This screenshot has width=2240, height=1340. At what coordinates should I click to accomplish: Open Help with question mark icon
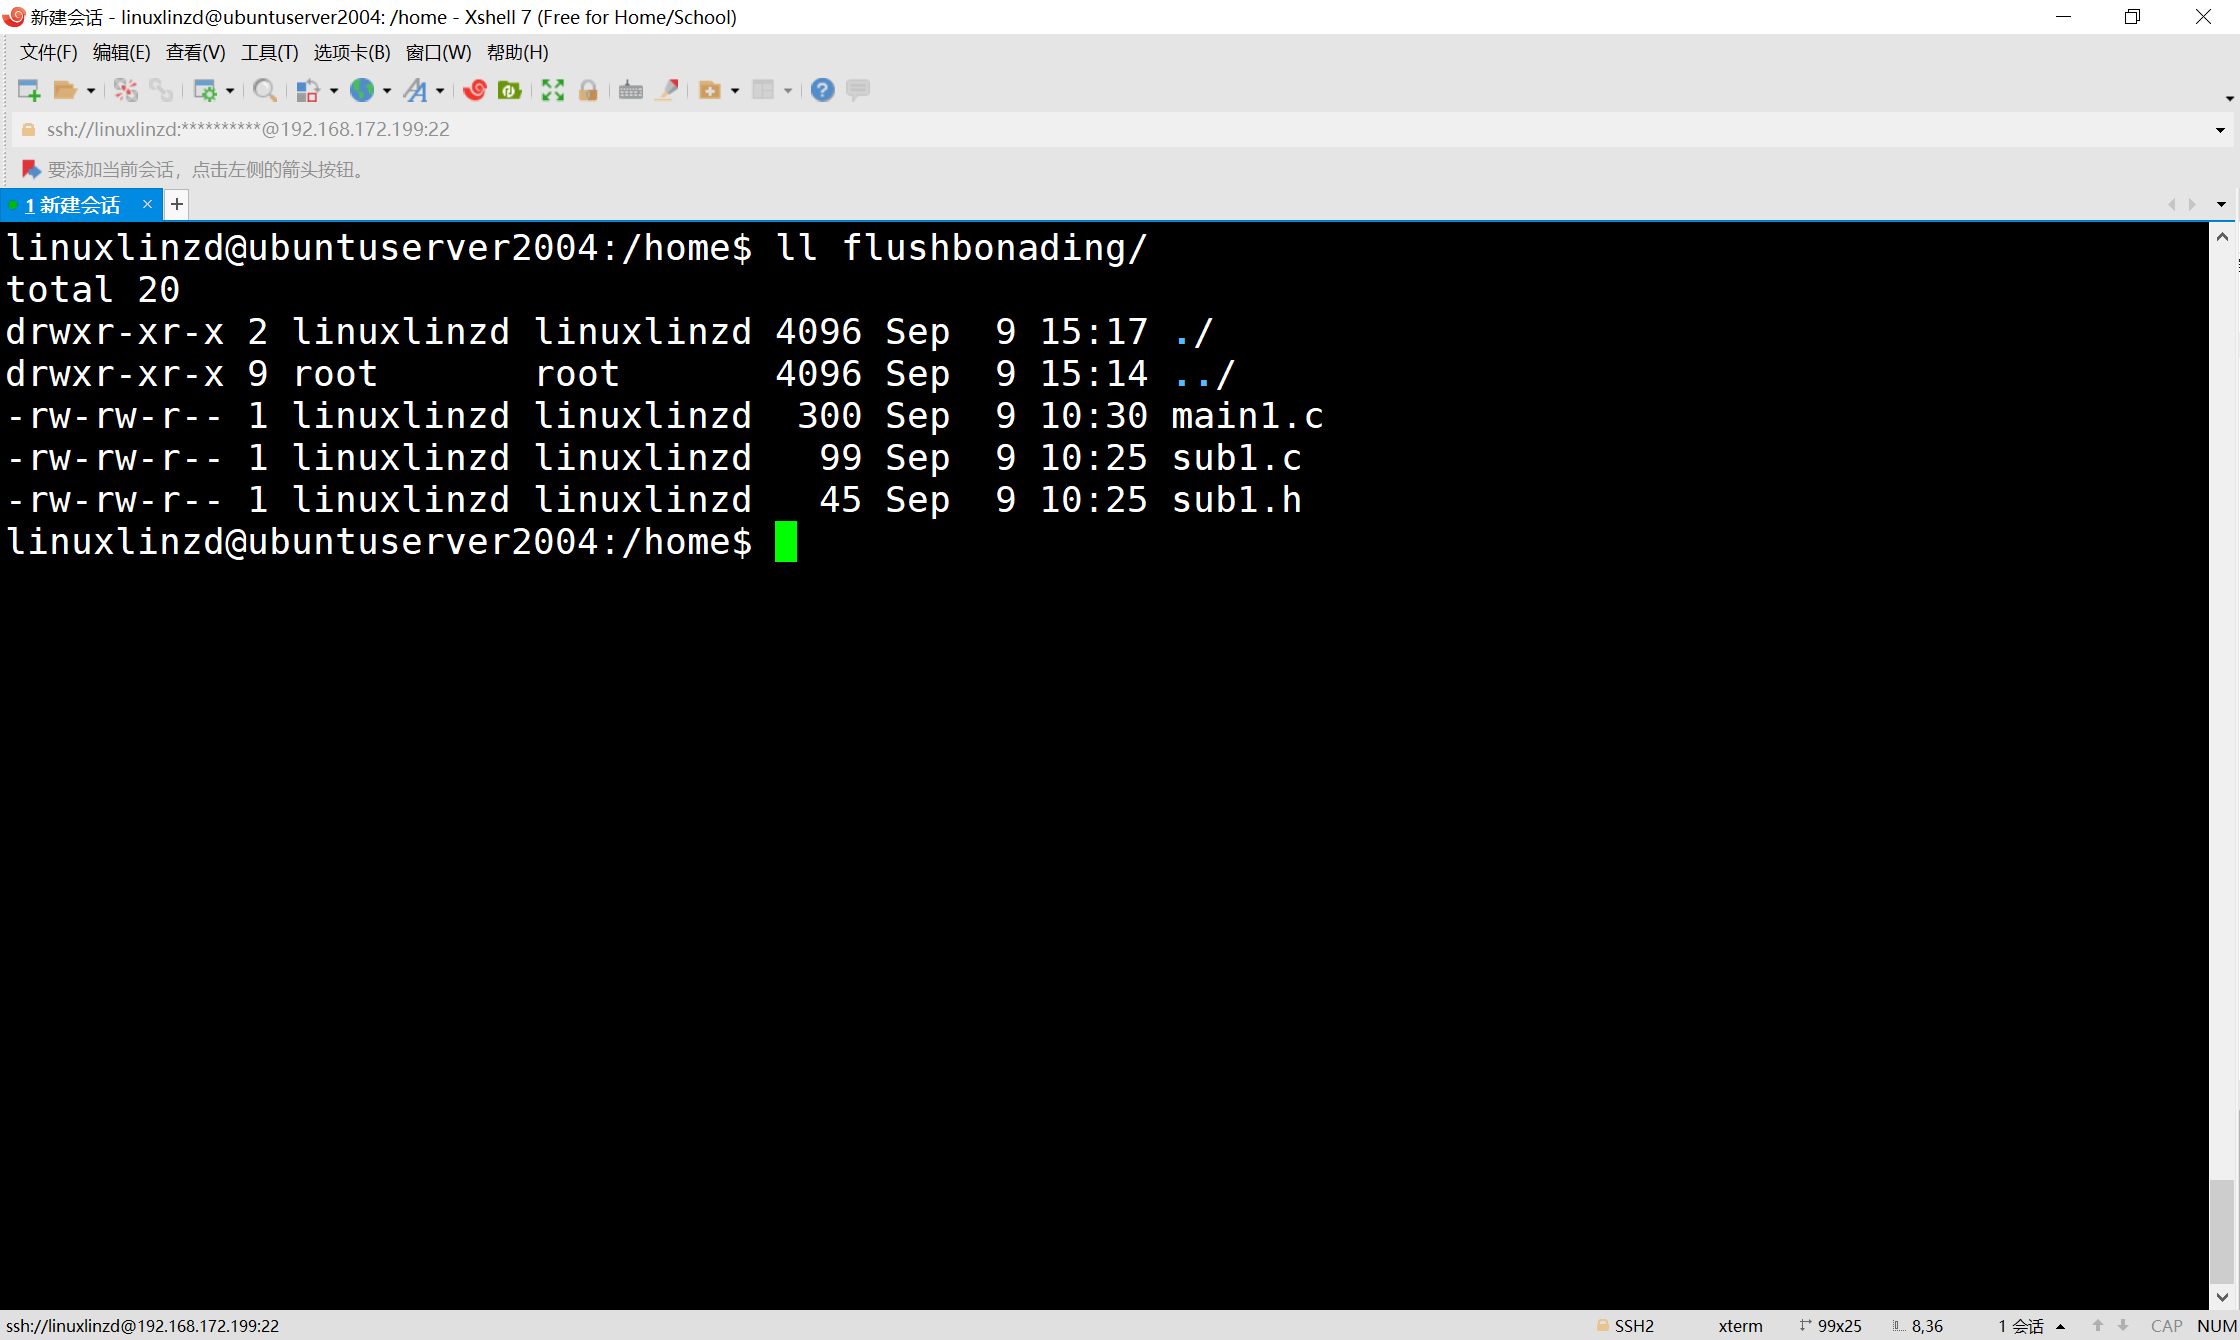point(822,90)
